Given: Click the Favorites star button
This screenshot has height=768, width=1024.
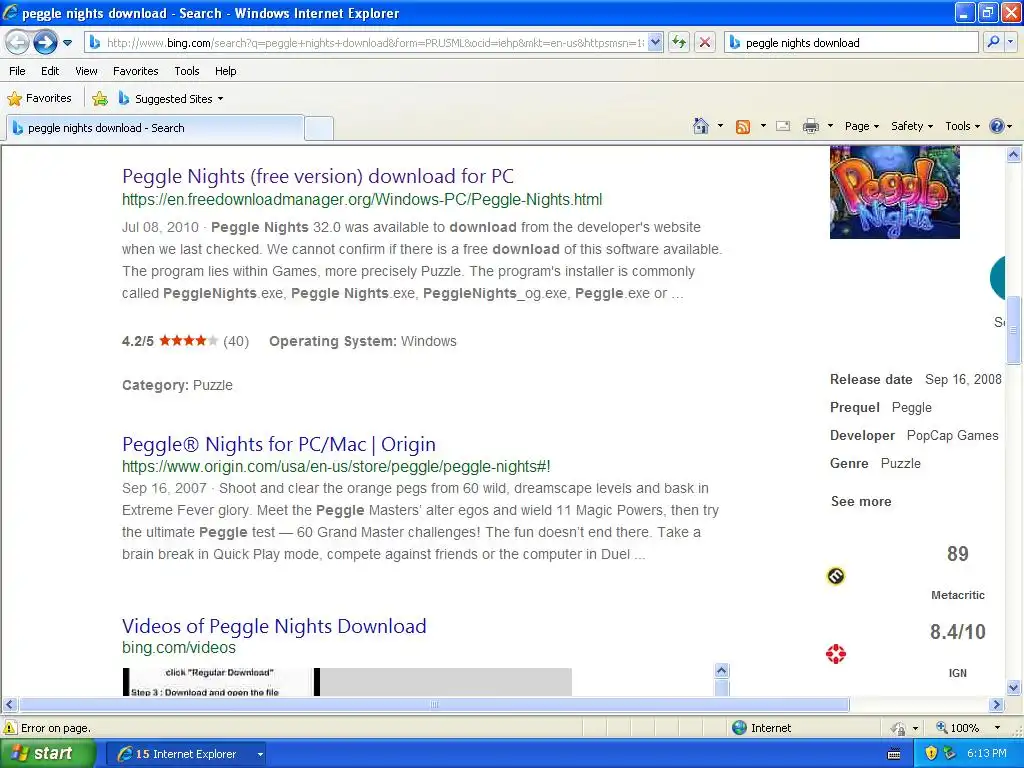Looking at the screenshot, I should pyautogui.click(x=39, y=99).
